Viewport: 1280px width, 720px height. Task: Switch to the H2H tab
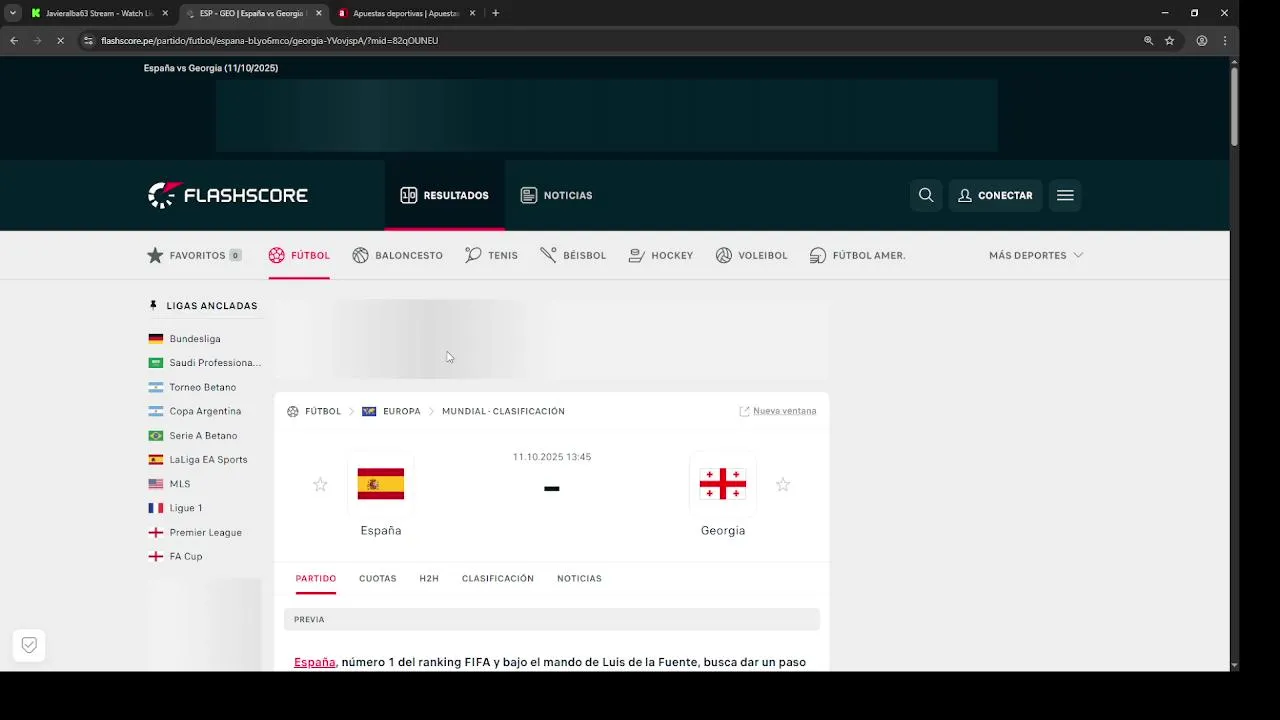point(429,578)
